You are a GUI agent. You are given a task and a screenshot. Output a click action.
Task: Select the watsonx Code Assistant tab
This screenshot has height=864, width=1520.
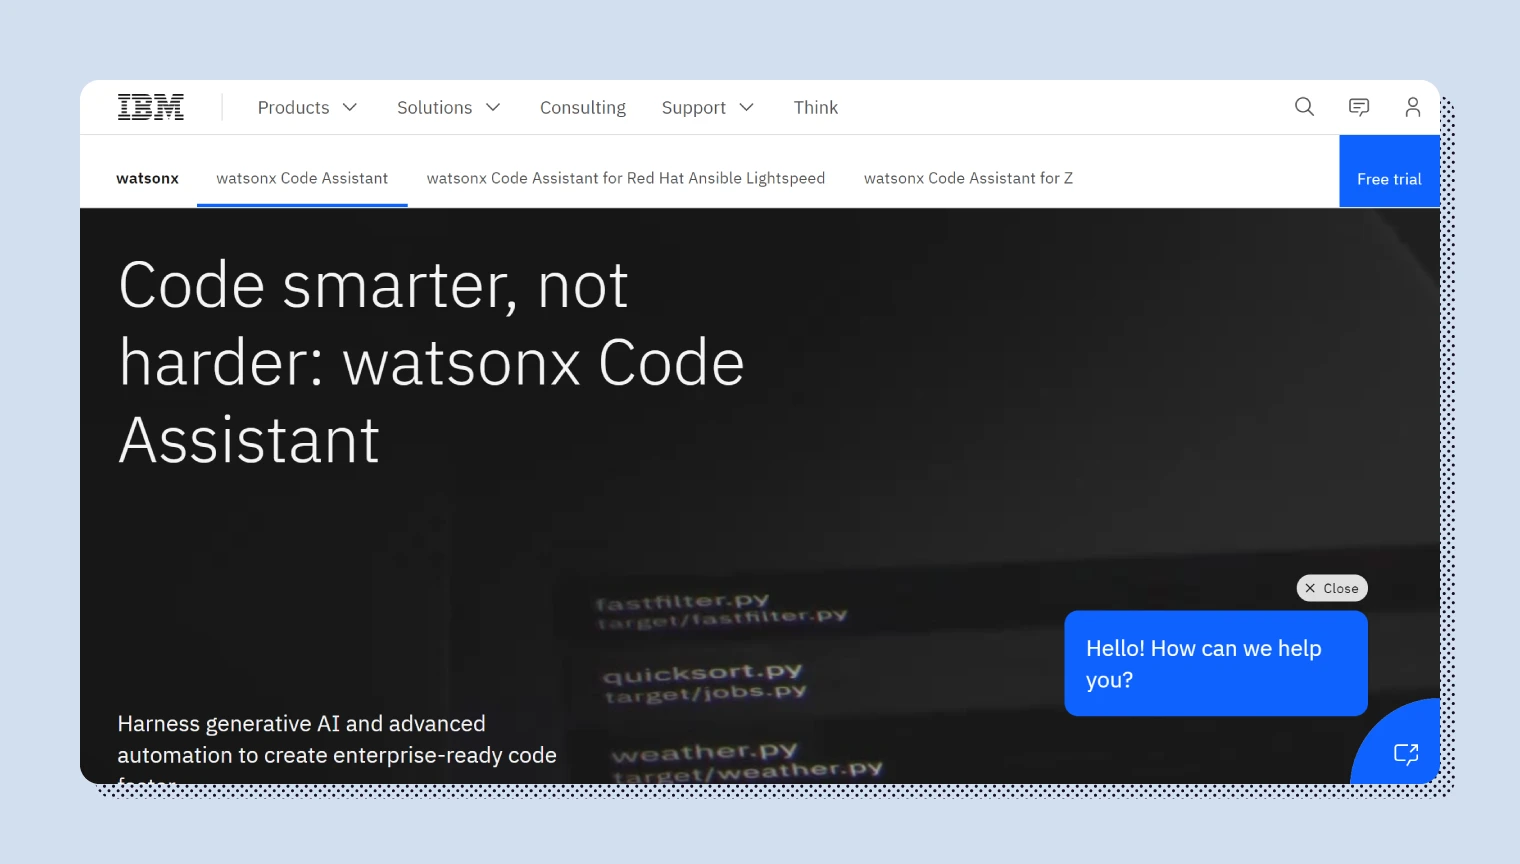click(x=302, y=178)
